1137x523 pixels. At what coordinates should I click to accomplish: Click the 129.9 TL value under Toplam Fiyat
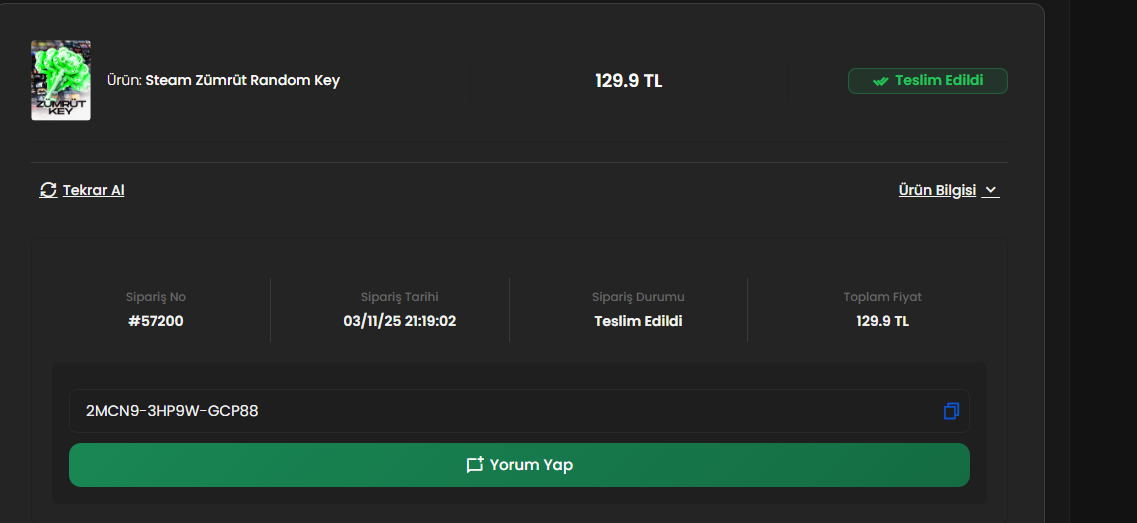click(882, 321)
